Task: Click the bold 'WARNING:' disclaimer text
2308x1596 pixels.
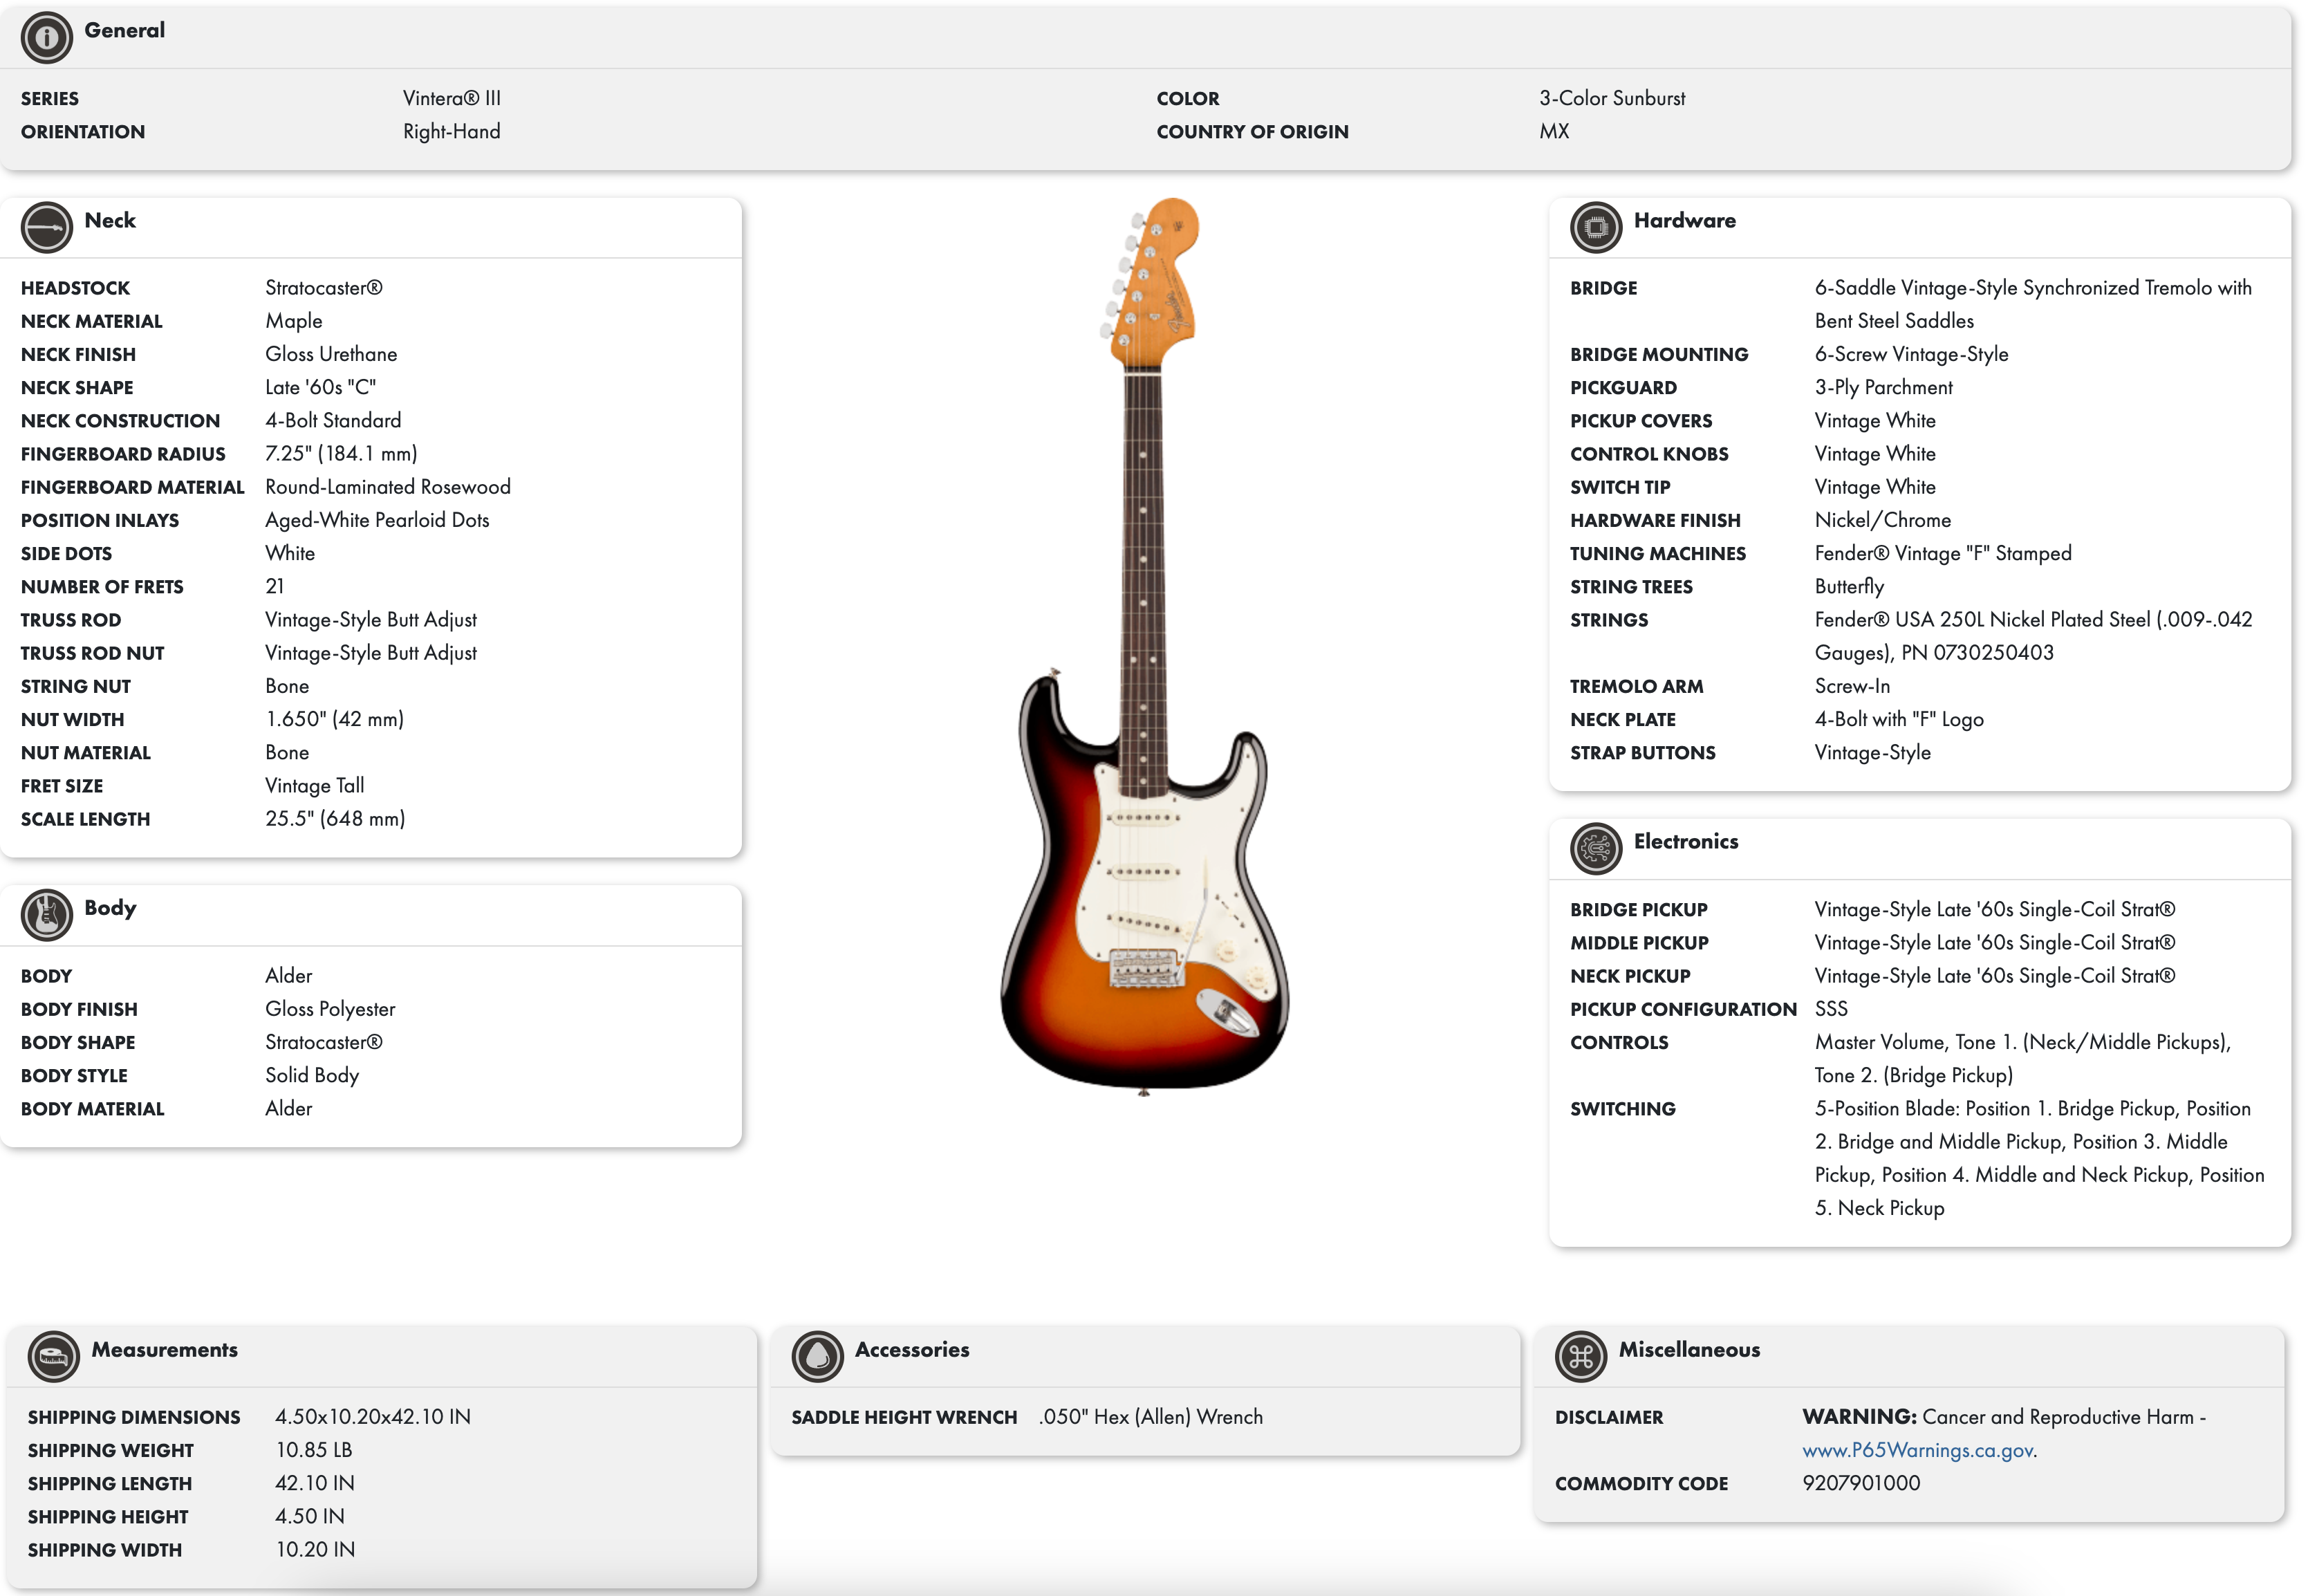Action: [1858, 1416]
